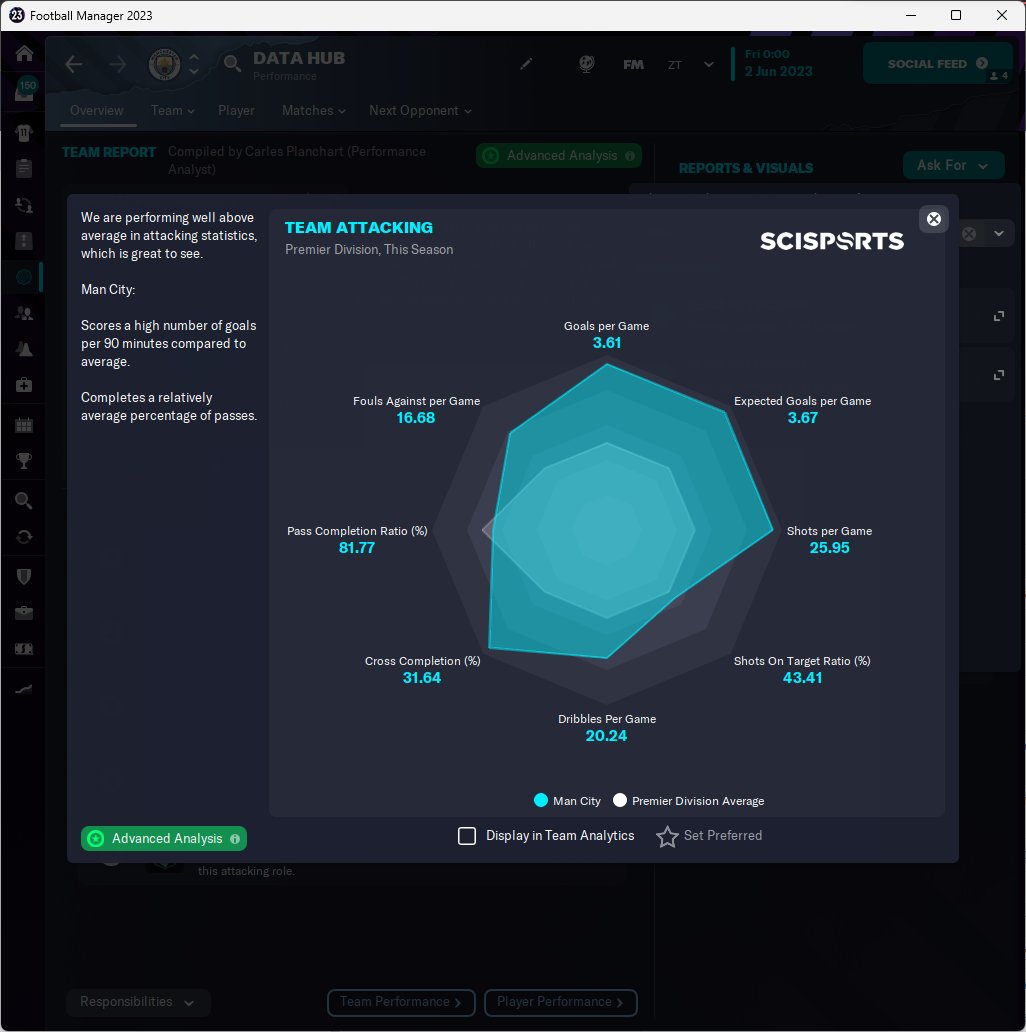This screenshot has height=1032, width=1026.
Task: Open the Transfers arrows sidebar icon
Action: pyautogui.click(x=24, y=537)
